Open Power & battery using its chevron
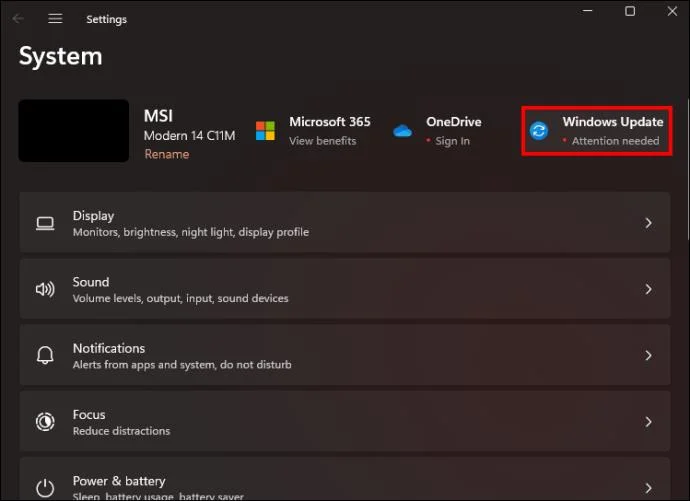Image resolution: width=690 pixels, height=501 pixels. pos(648,488)
